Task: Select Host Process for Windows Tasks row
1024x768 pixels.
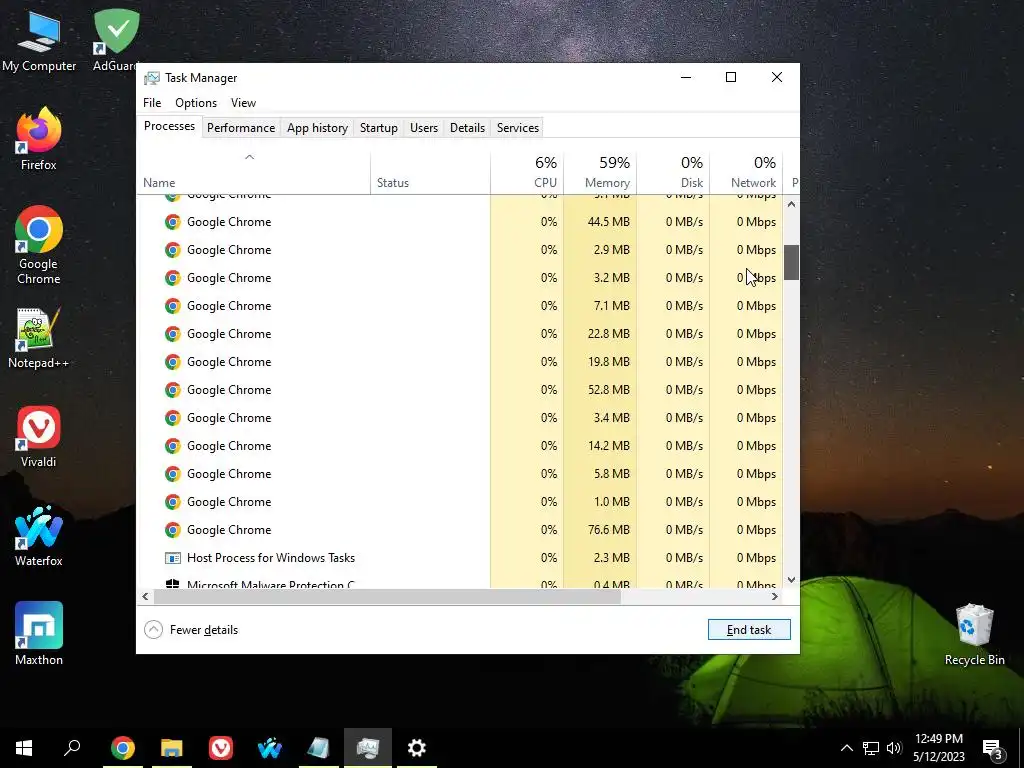Action: coord(460,558)
